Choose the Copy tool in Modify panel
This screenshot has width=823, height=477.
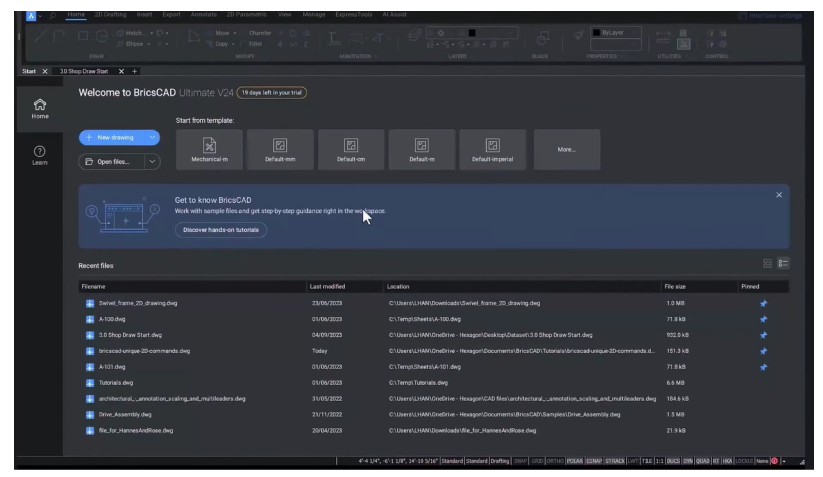click(218, 44)
